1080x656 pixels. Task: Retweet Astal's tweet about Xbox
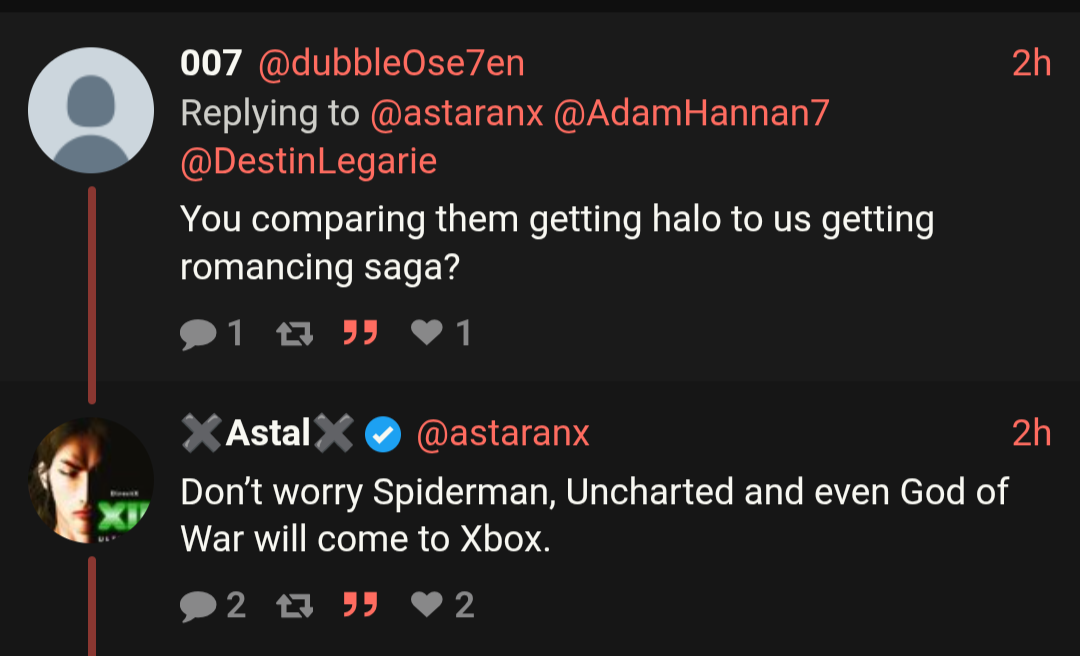point(293,604)
